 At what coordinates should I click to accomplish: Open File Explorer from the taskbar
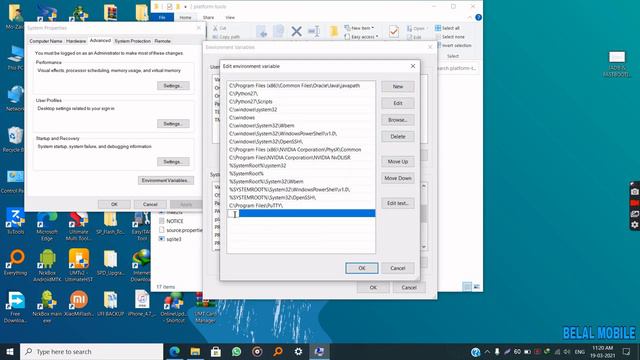point(196,351)
